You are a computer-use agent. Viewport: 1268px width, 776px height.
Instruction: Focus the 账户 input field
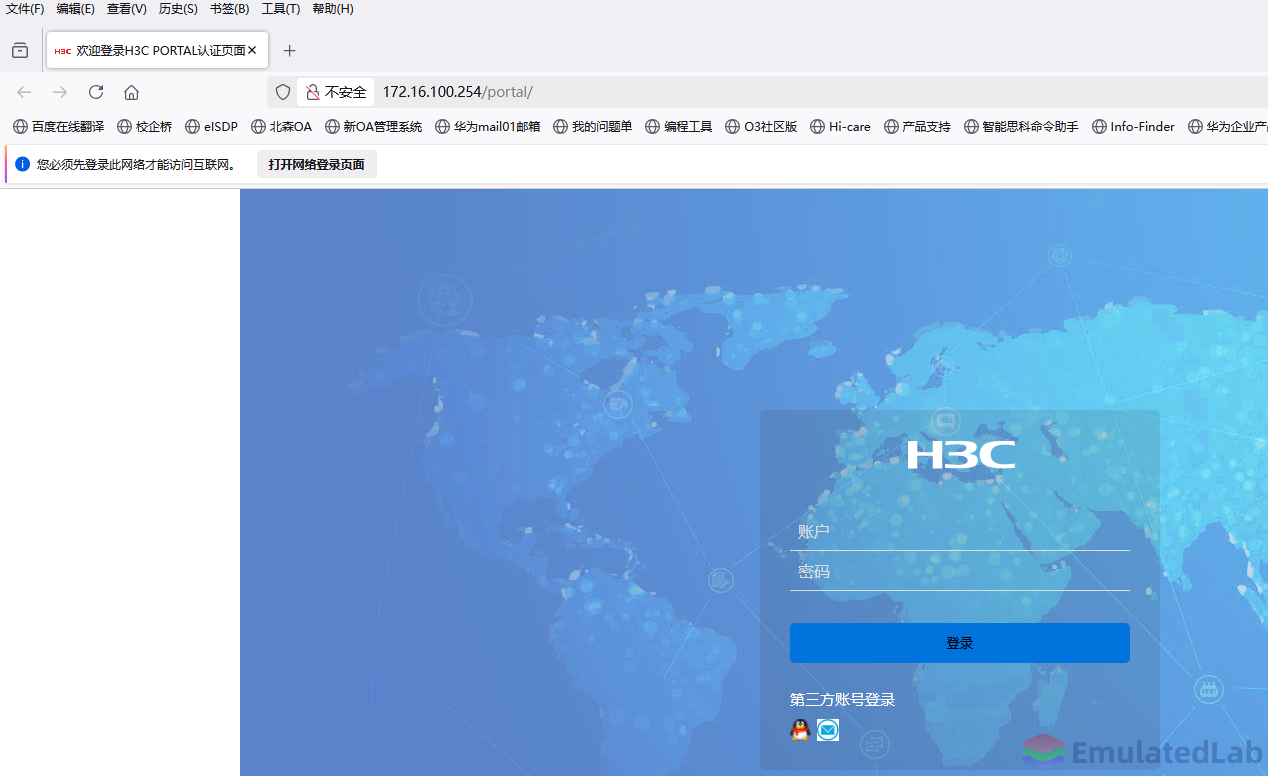pos(960,532)
